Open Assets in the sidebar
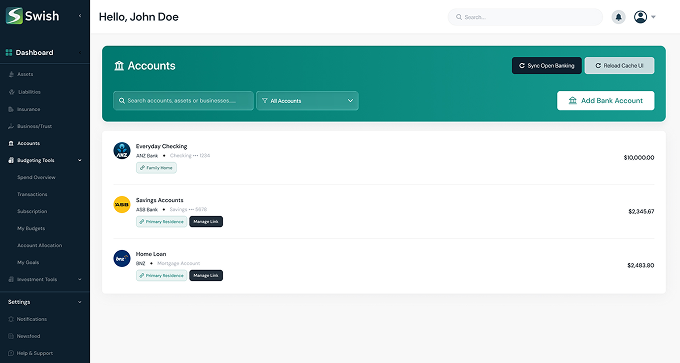 point(25,74)
